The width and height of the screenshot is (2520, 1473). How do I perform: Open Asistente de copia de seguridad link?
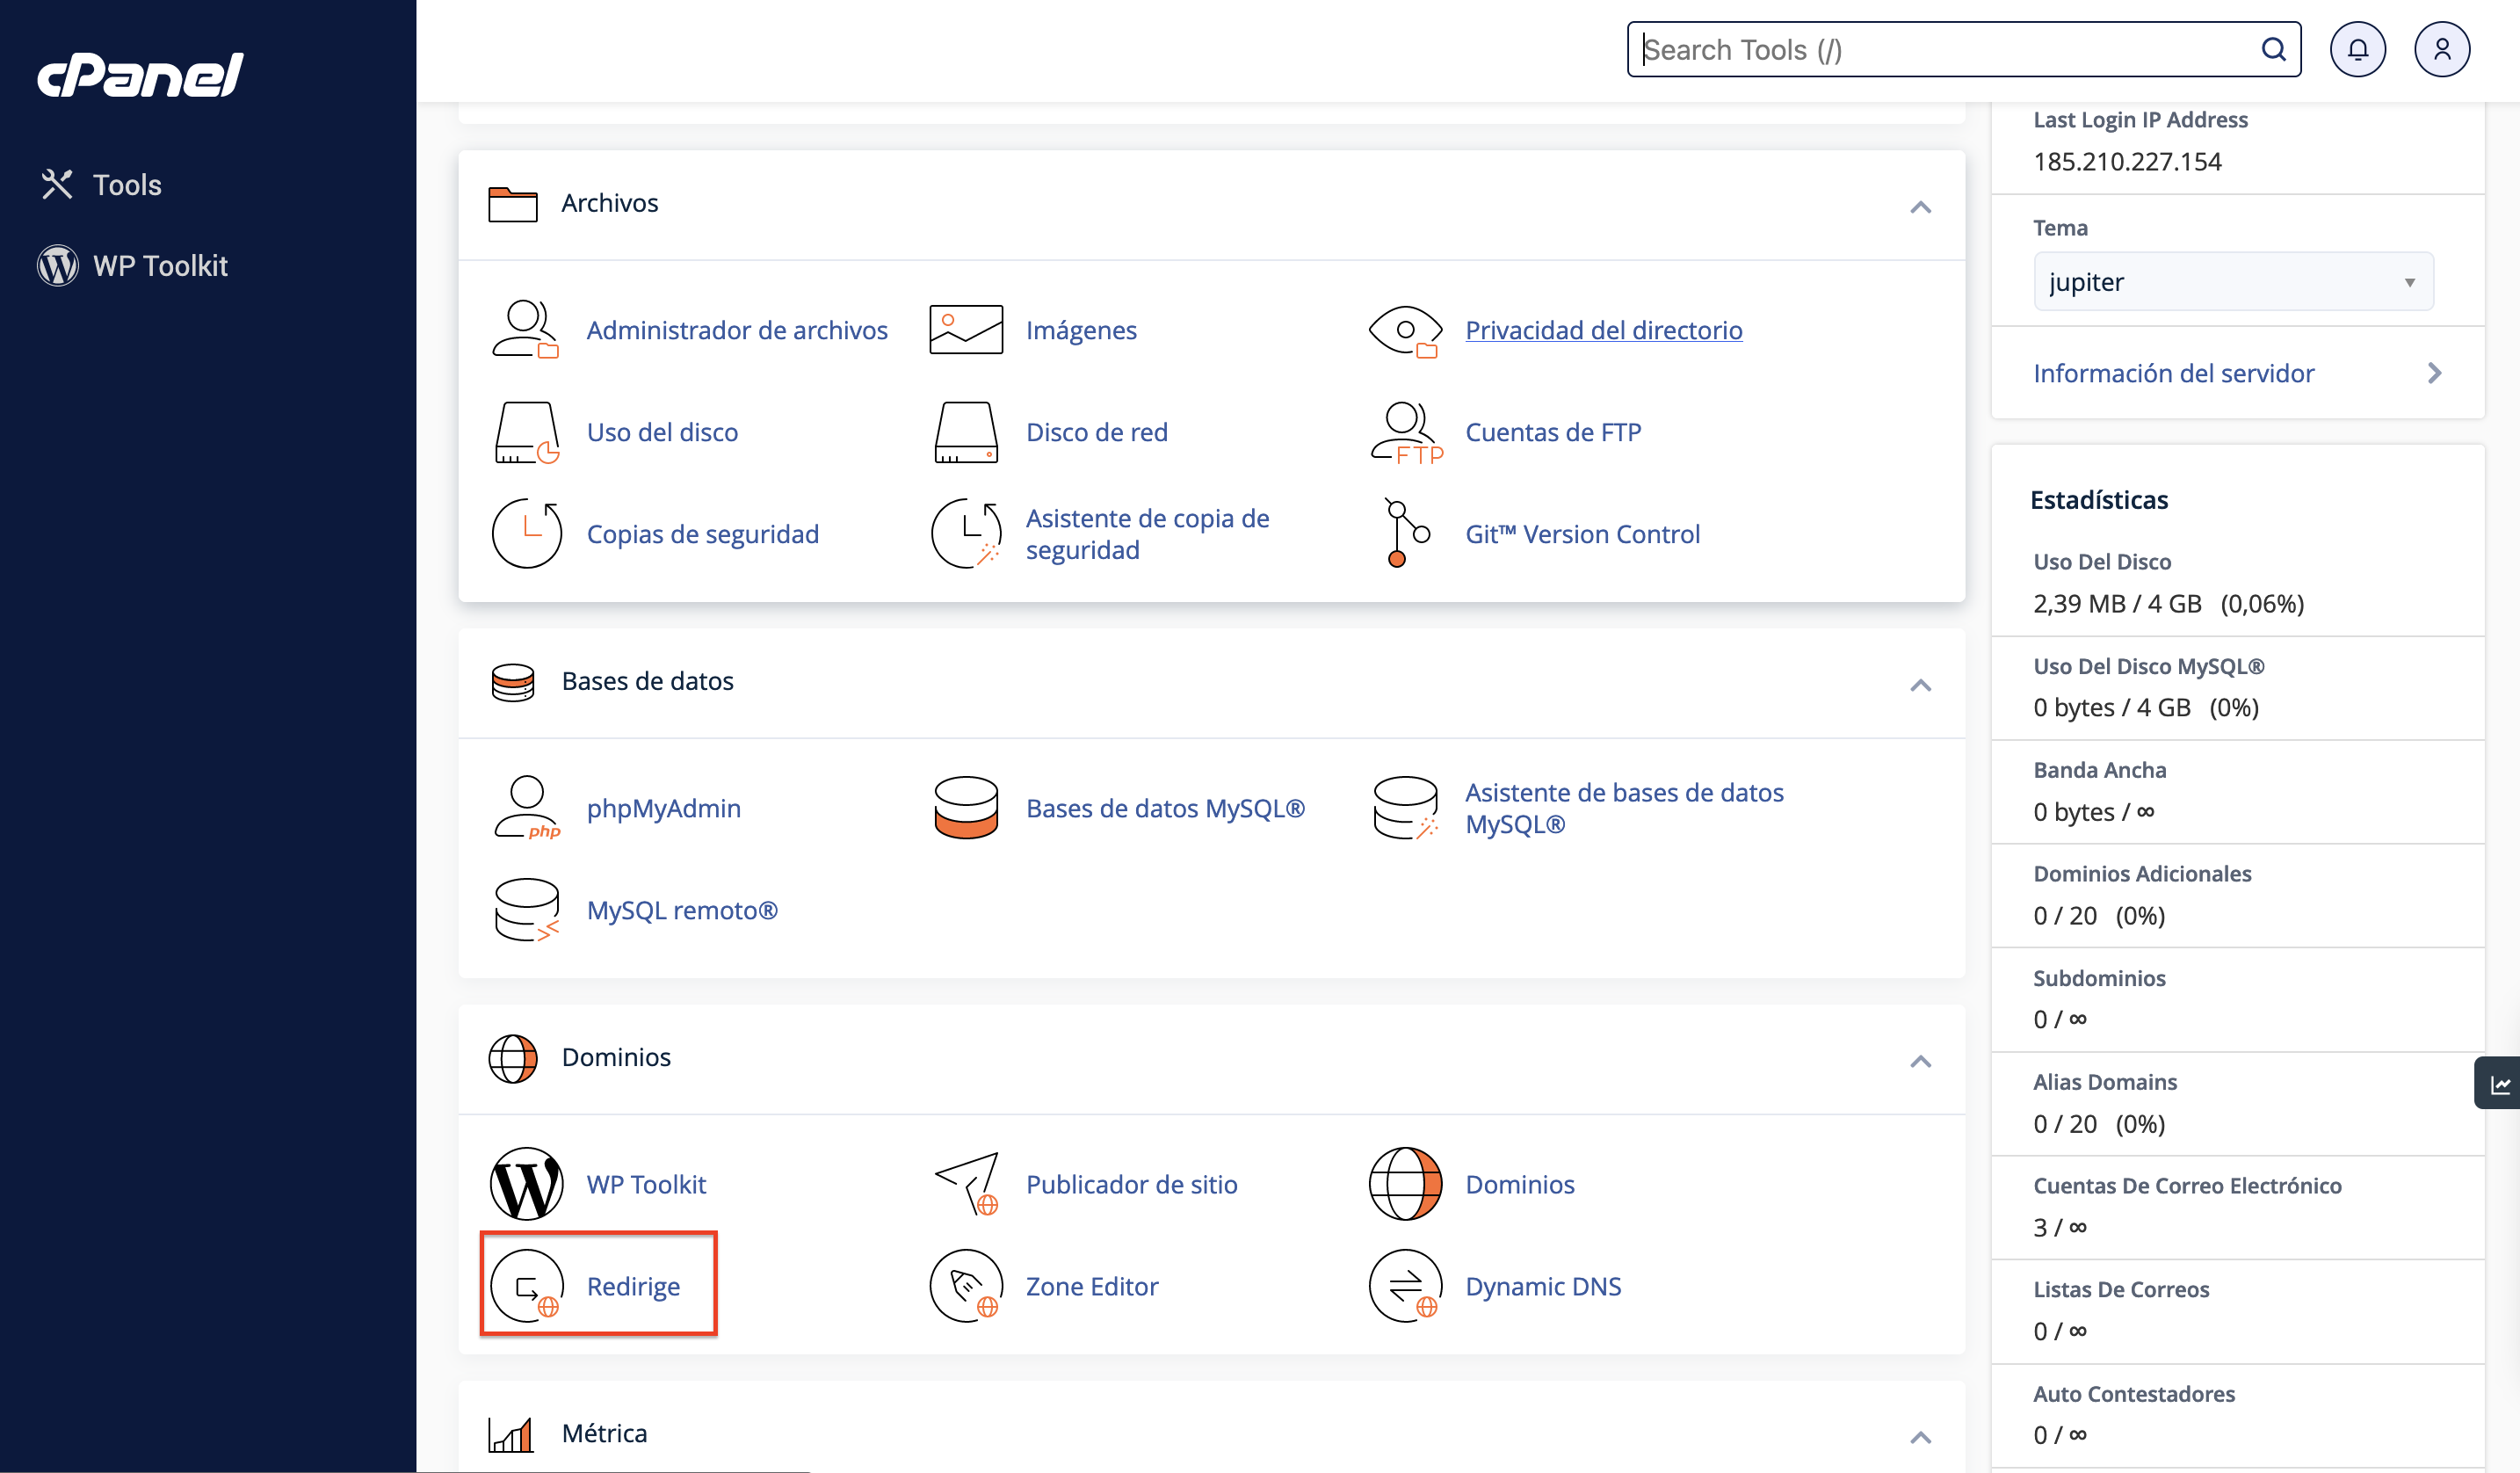pyautogui.click(x=1147, y=534)
